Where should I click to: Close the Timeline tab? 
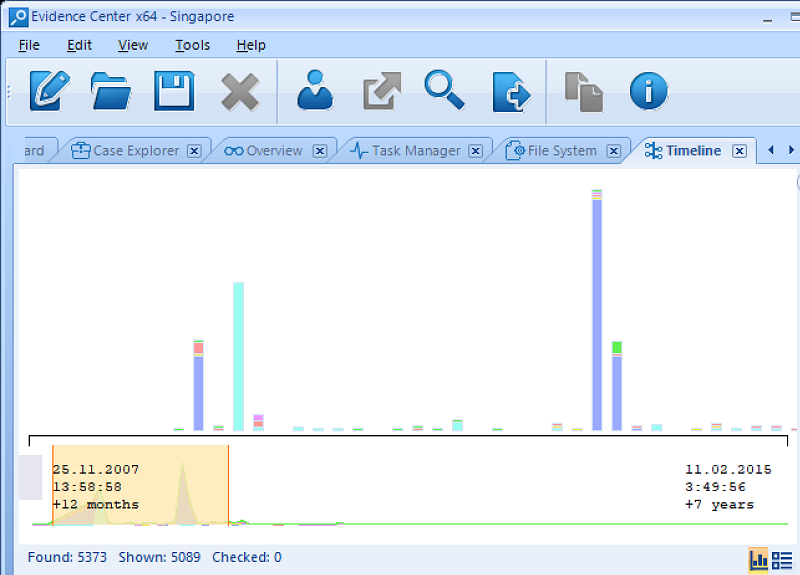coord(739,151)
